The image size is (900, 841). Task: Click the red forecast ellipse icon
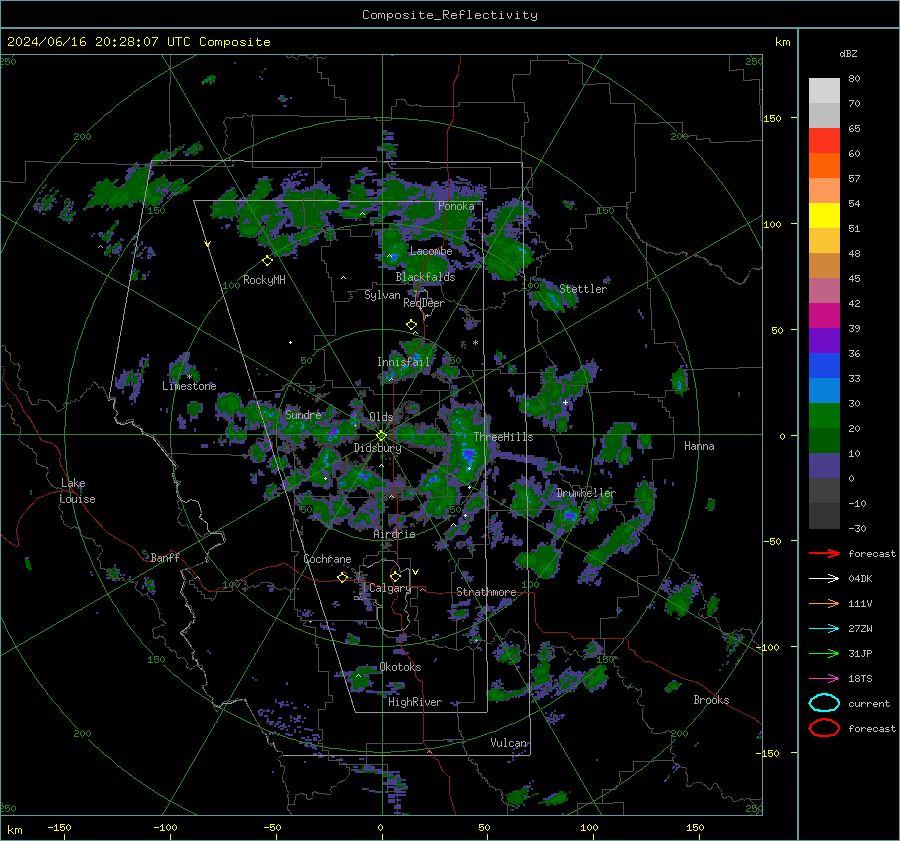tap(824, 728)
